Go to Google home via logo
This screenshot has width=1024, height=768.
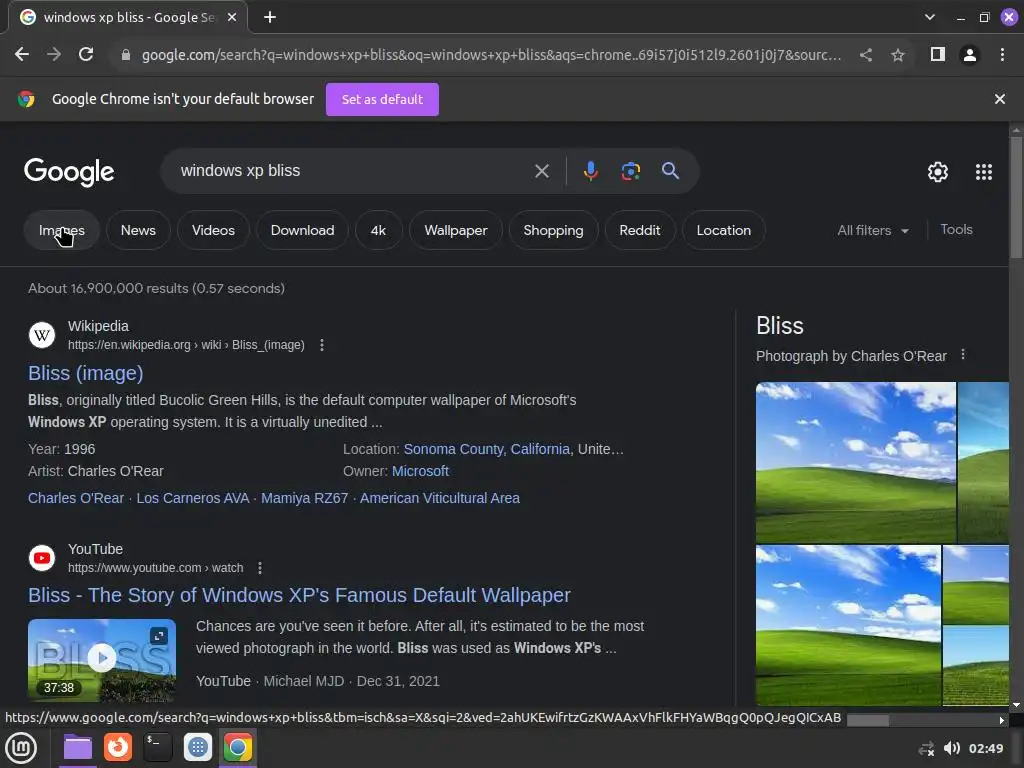pyautogui.click(x=69, y=172)
